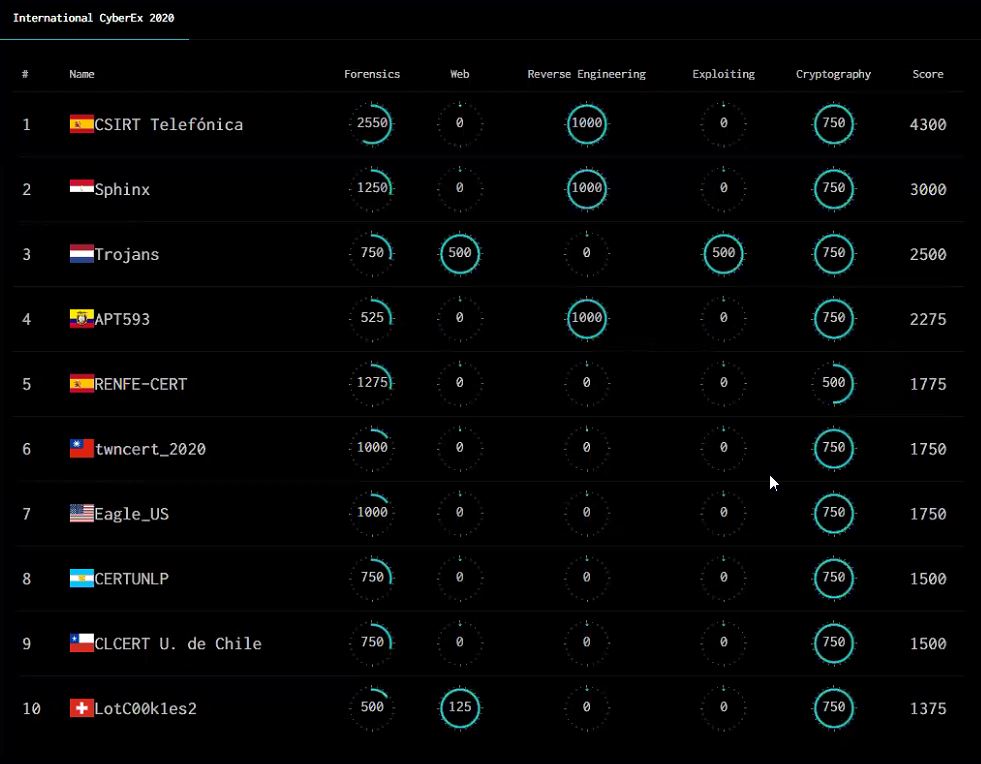Click total score 1775

click(928, 384)
